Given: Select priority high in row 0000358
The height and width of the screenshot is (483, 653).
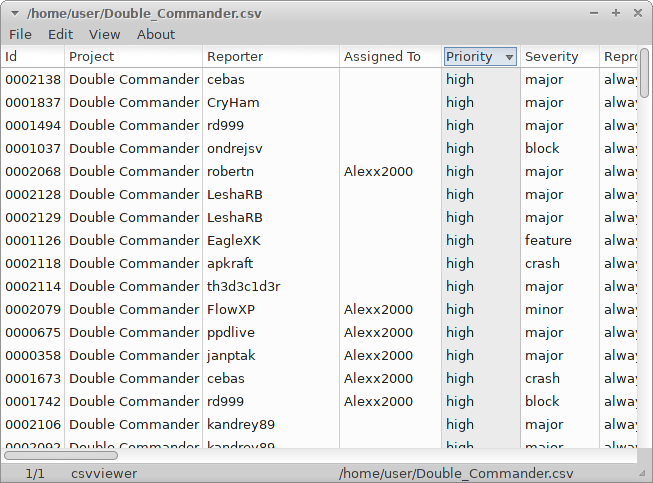Looking at the screenshot, I should [x=460, y=356].
